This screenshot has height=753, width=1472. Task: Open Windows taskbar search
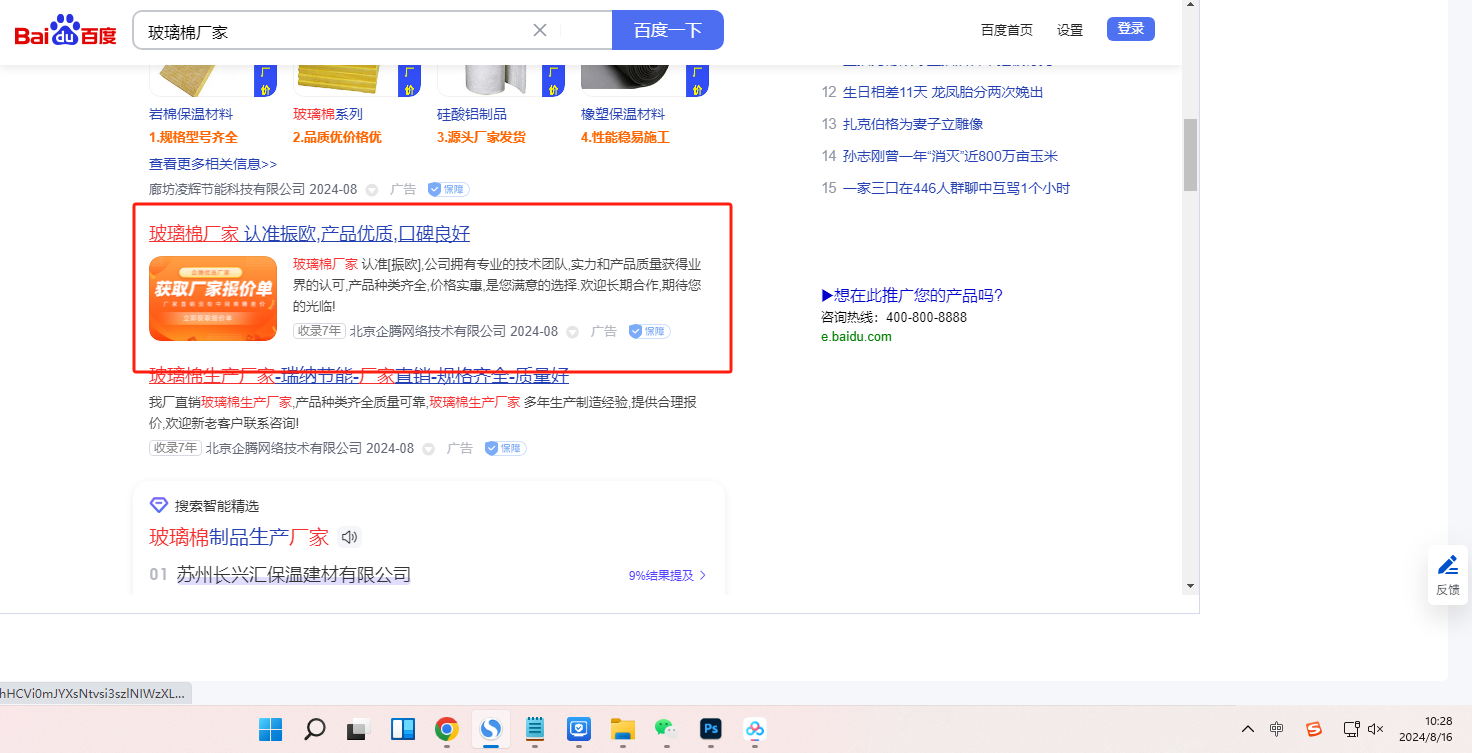click(x=315, y=729)
